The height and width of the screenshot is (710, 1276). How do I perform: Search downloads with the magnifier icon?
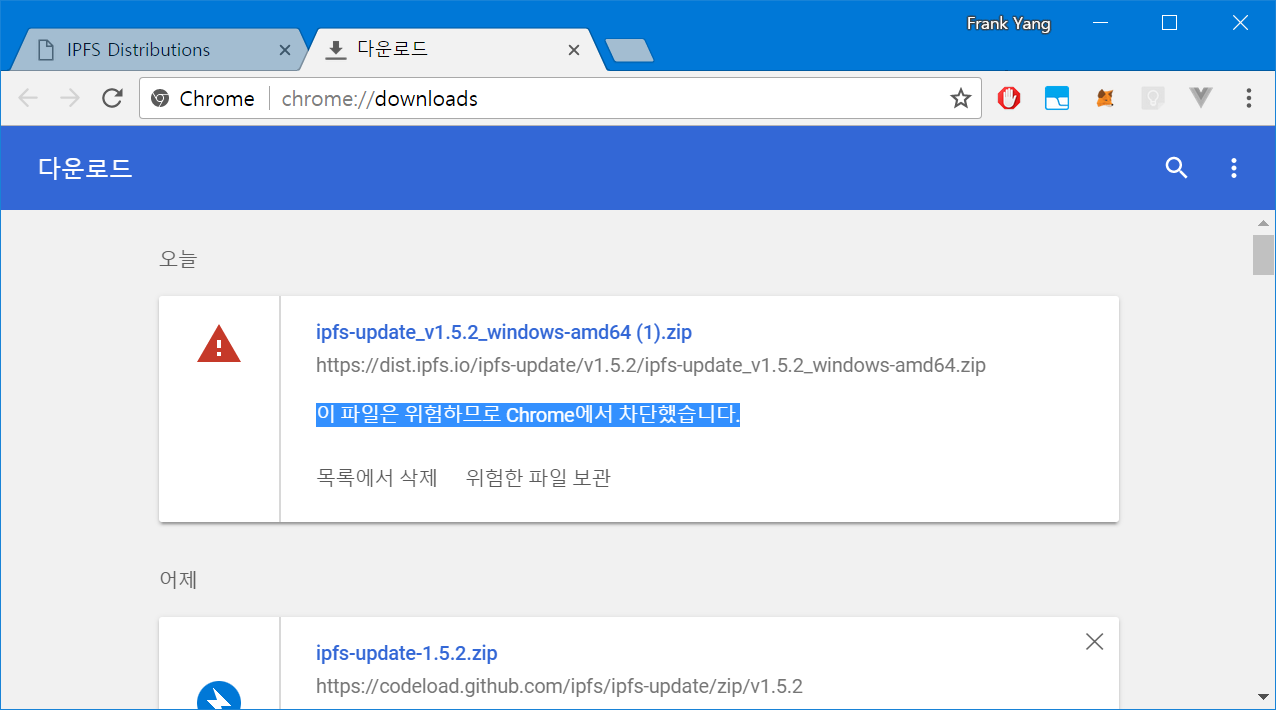[x=1177, y=168]
